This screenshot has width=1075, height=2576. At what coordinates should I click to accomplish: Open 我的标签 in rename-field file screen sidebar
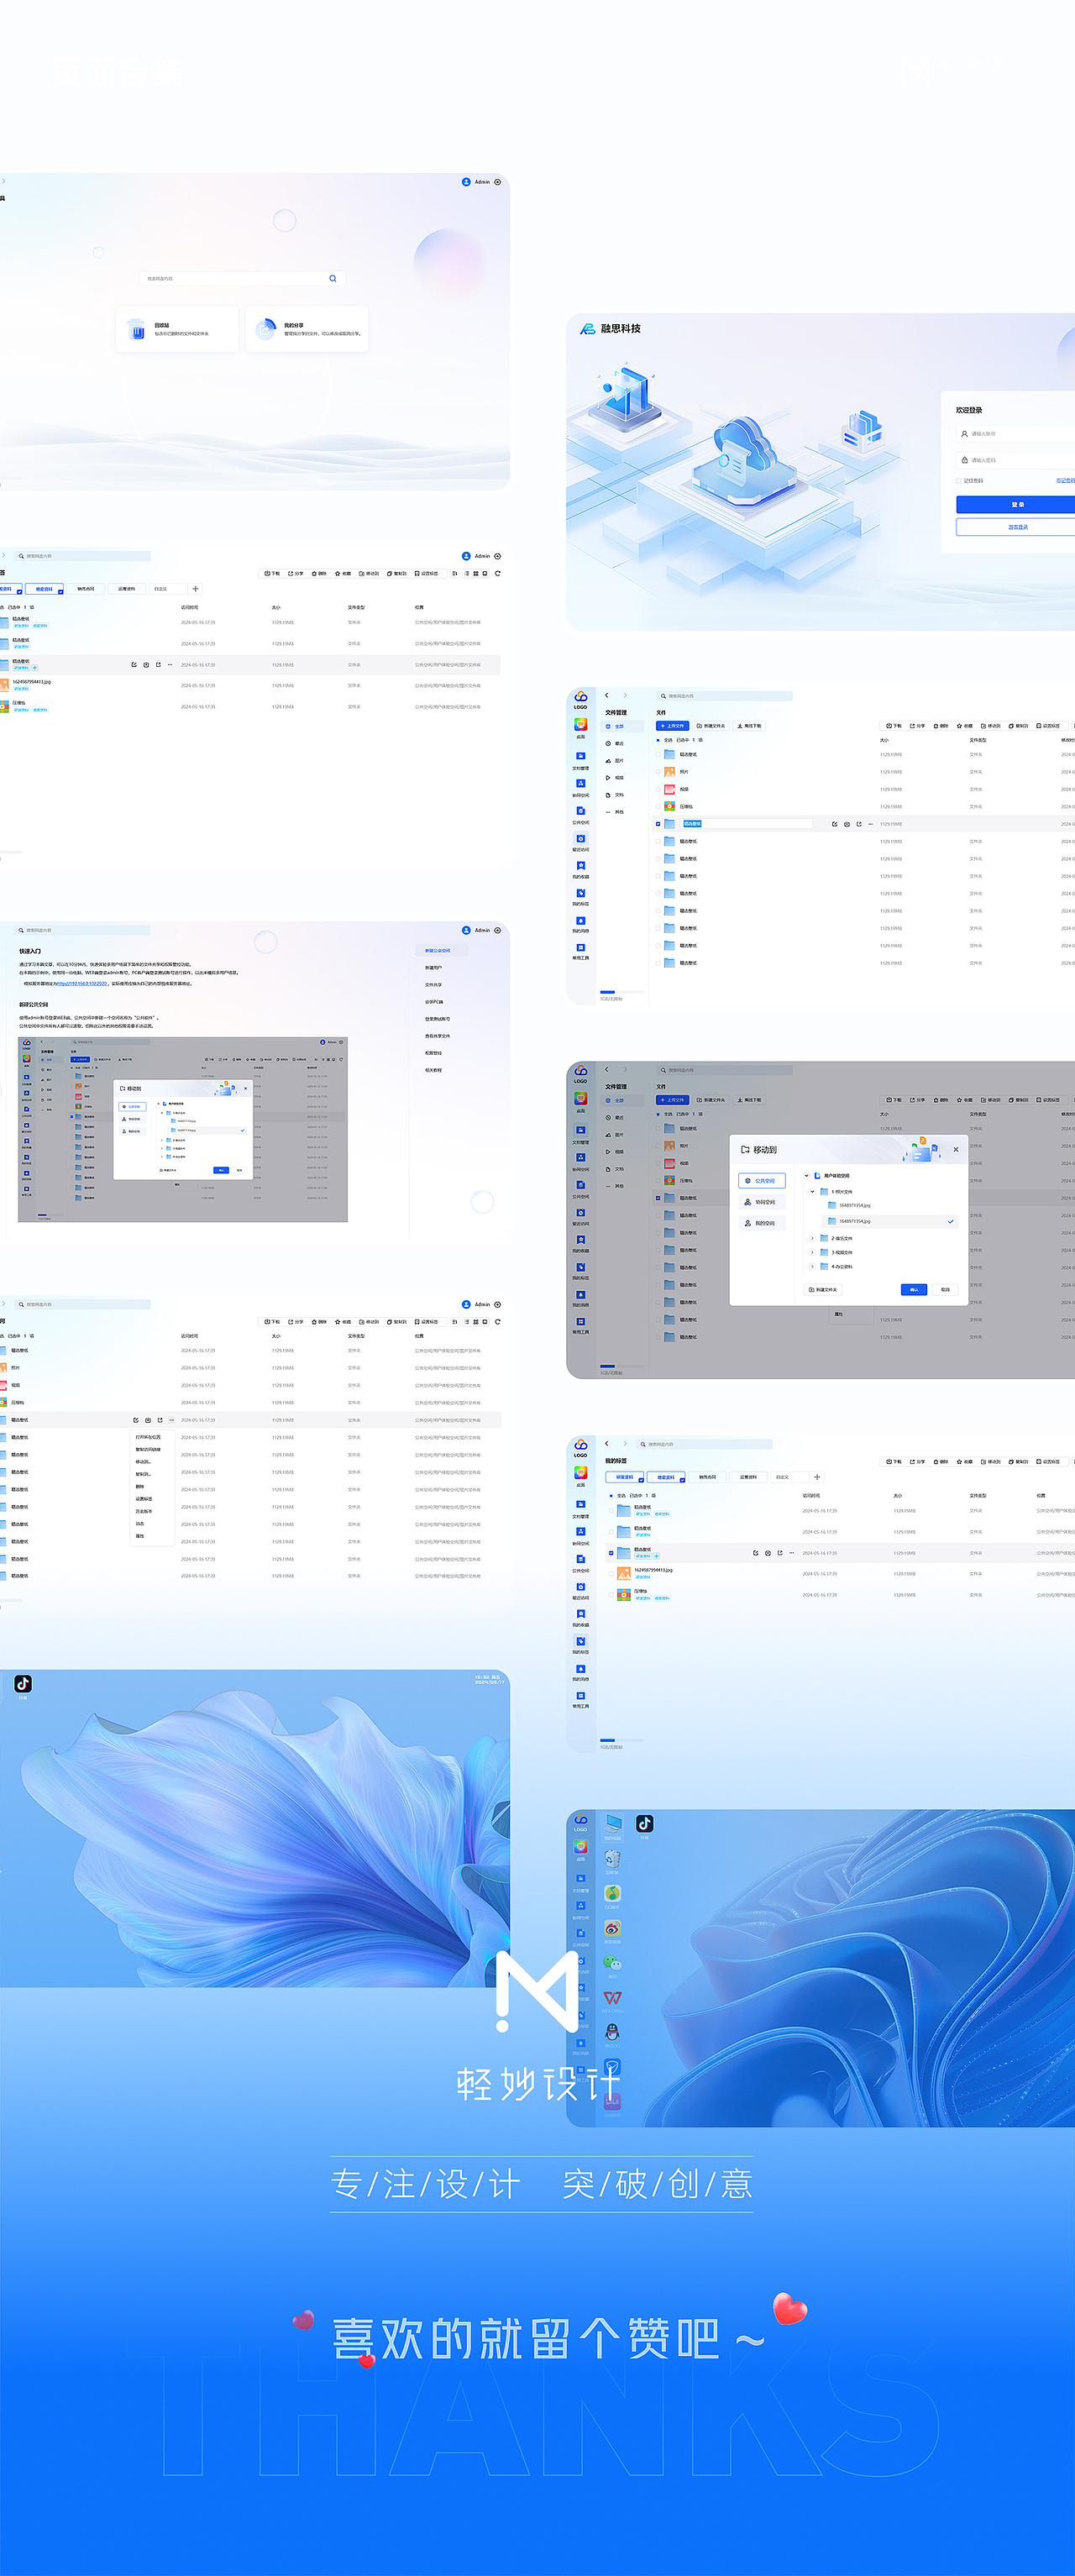click(x=580, y=896)
